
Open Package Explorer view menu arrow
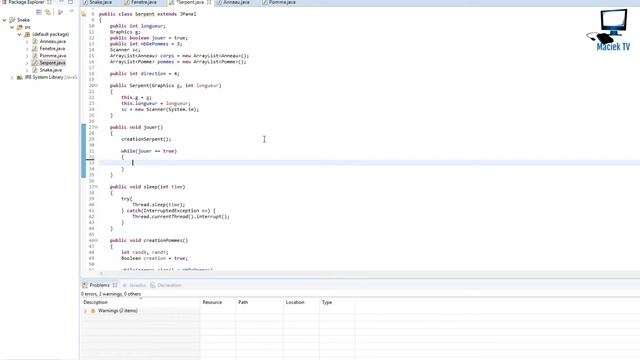pyautogui.click(x=71, y=12)
